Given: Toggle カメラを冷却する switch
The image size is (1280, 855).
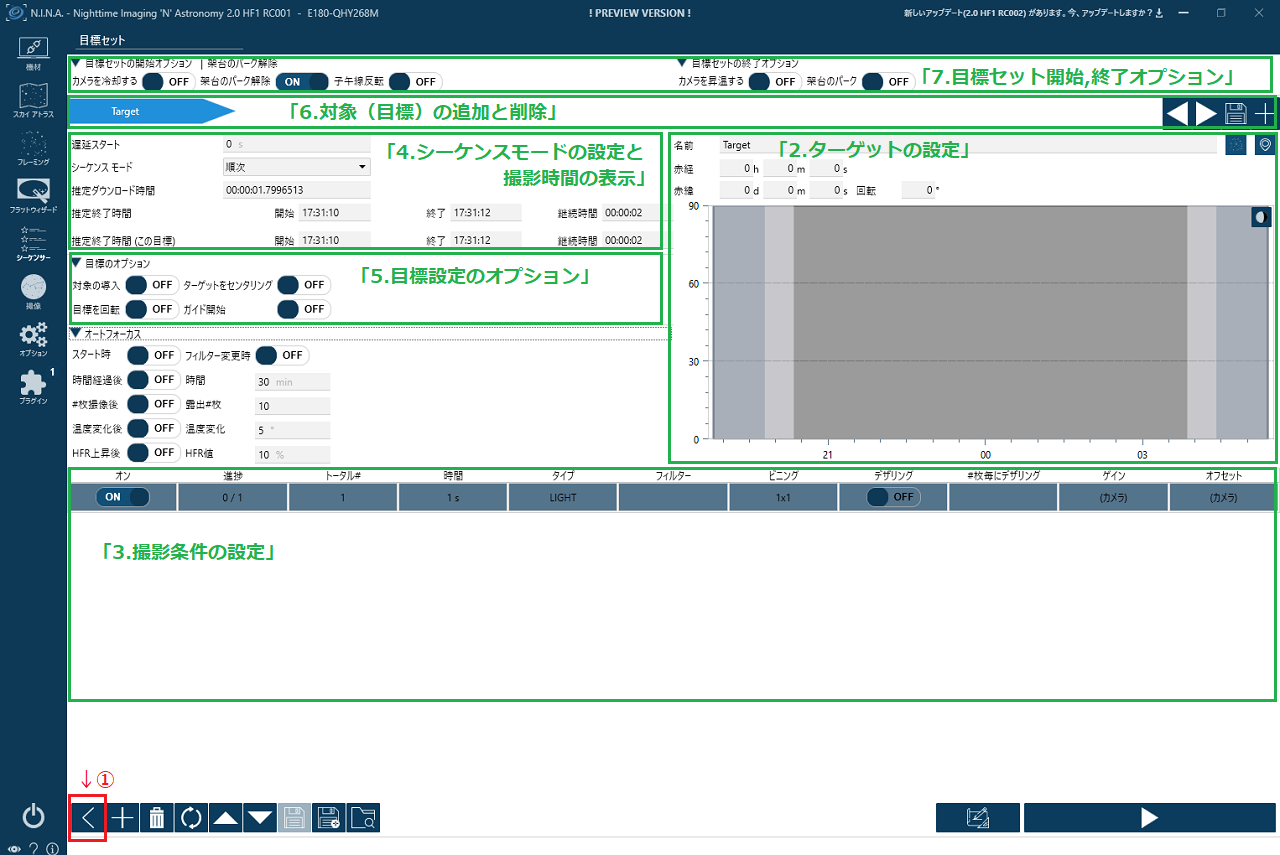Looking at the screenshot, I should 168,81.
